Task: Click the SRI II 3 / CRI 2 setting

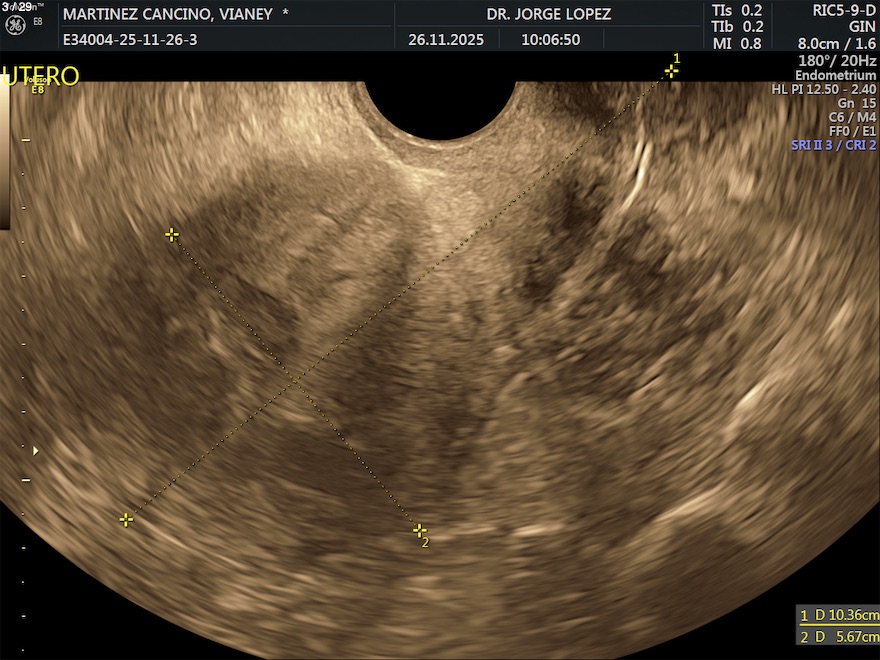Action: [833, 145]
